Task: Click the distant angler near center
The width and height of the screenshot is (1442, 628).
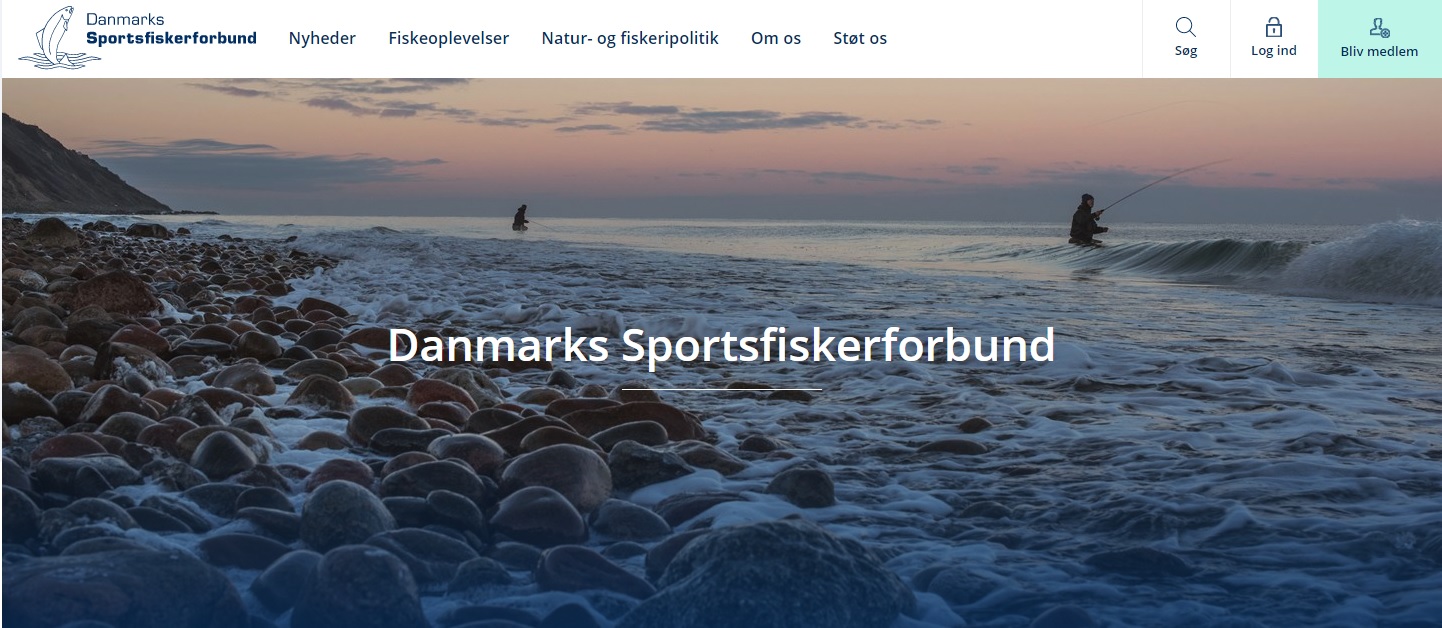Action: click(520, 218)
